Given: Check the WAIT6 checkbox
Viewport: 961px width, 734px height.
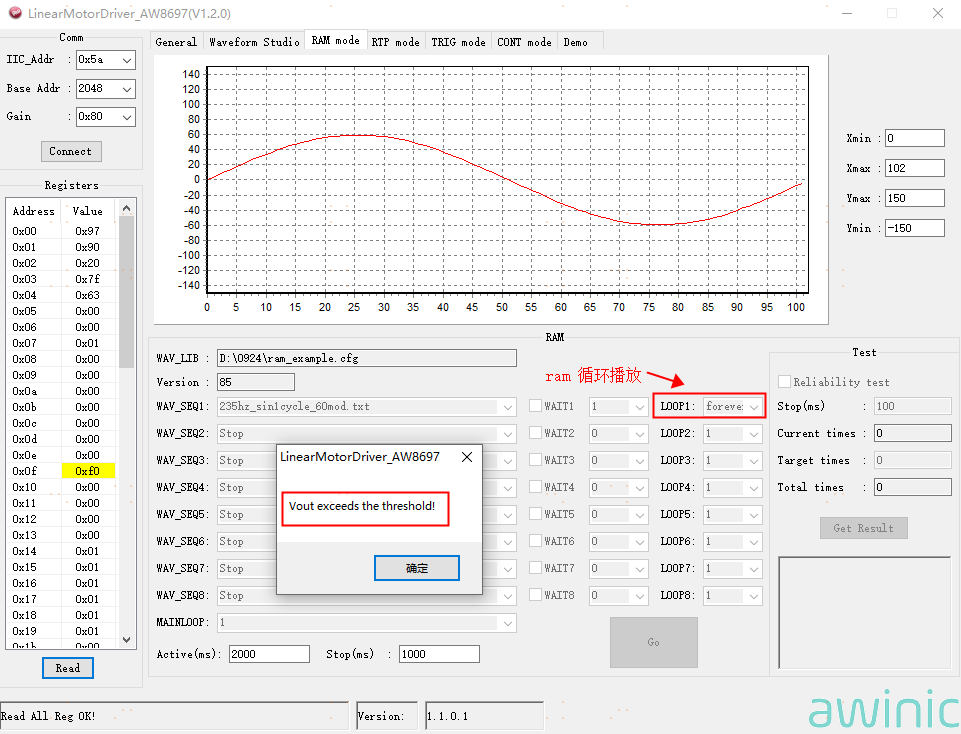Looking at the screenshot, I should pos(536,540).
